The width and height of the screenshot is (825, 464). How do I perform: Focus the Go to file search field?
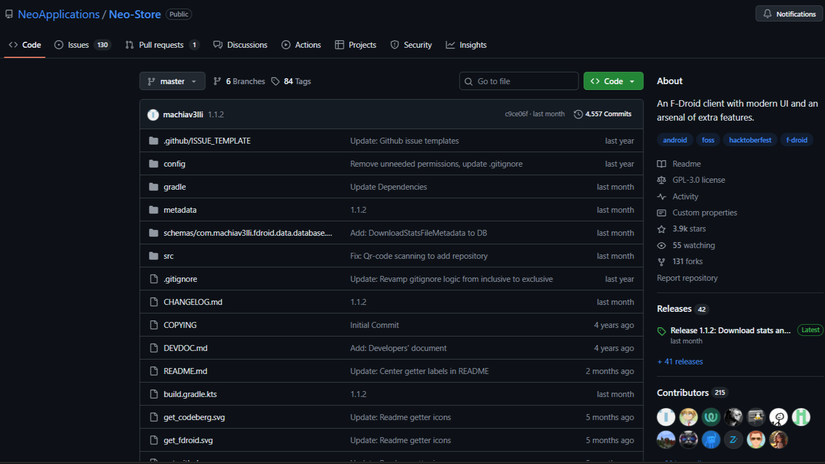(x=519, y=81)
